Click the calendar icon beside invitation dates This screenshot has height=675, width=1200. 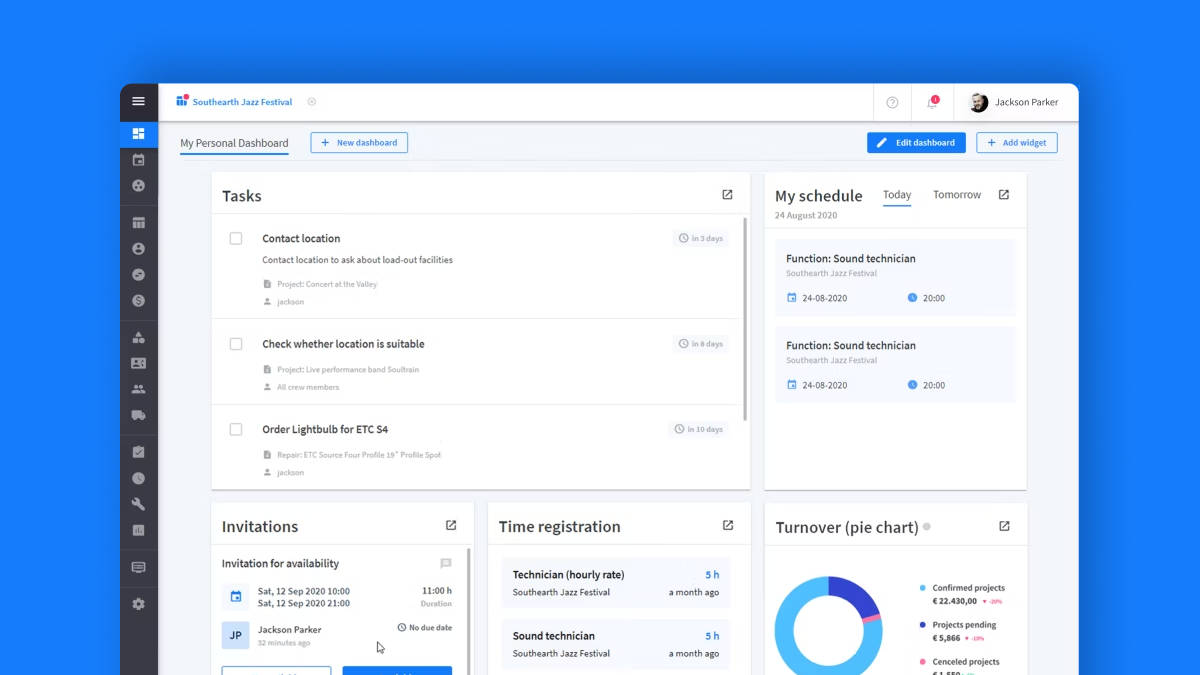236,597
